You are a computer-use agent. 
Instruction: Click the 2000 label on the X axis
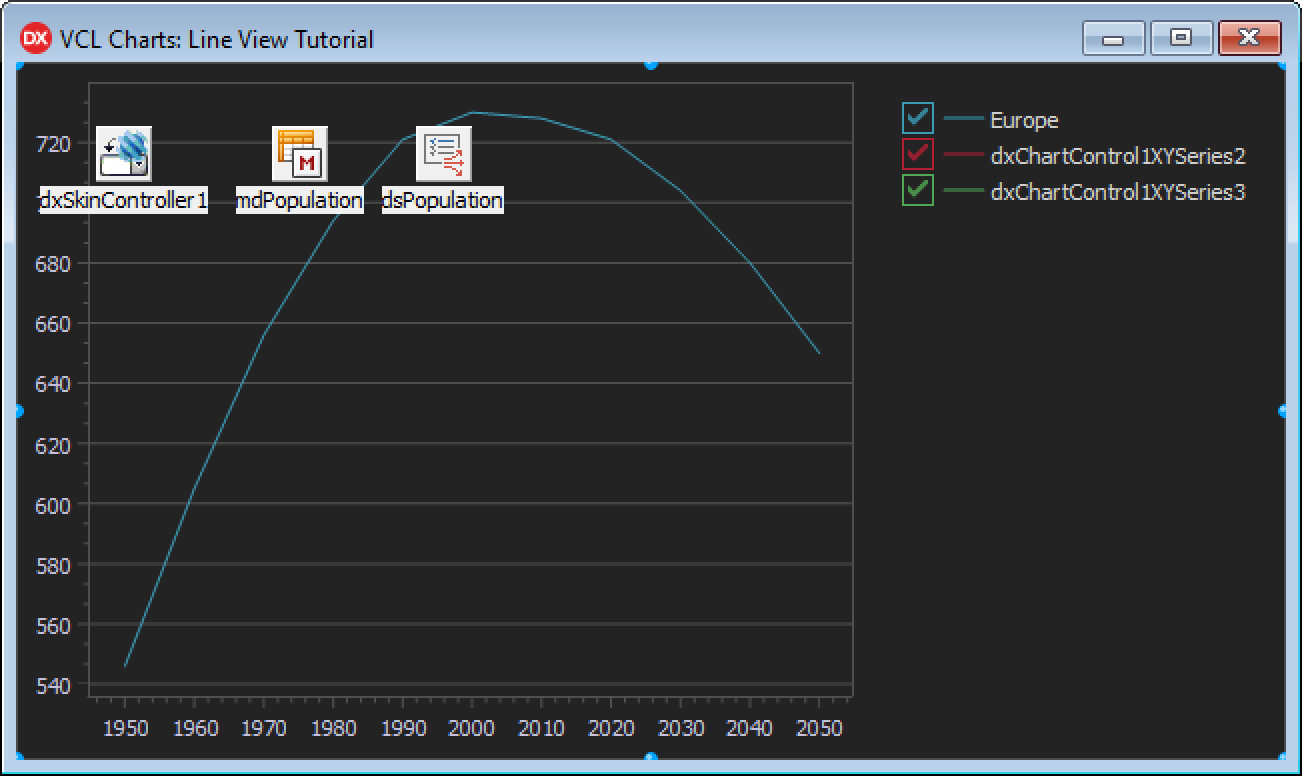471,728
